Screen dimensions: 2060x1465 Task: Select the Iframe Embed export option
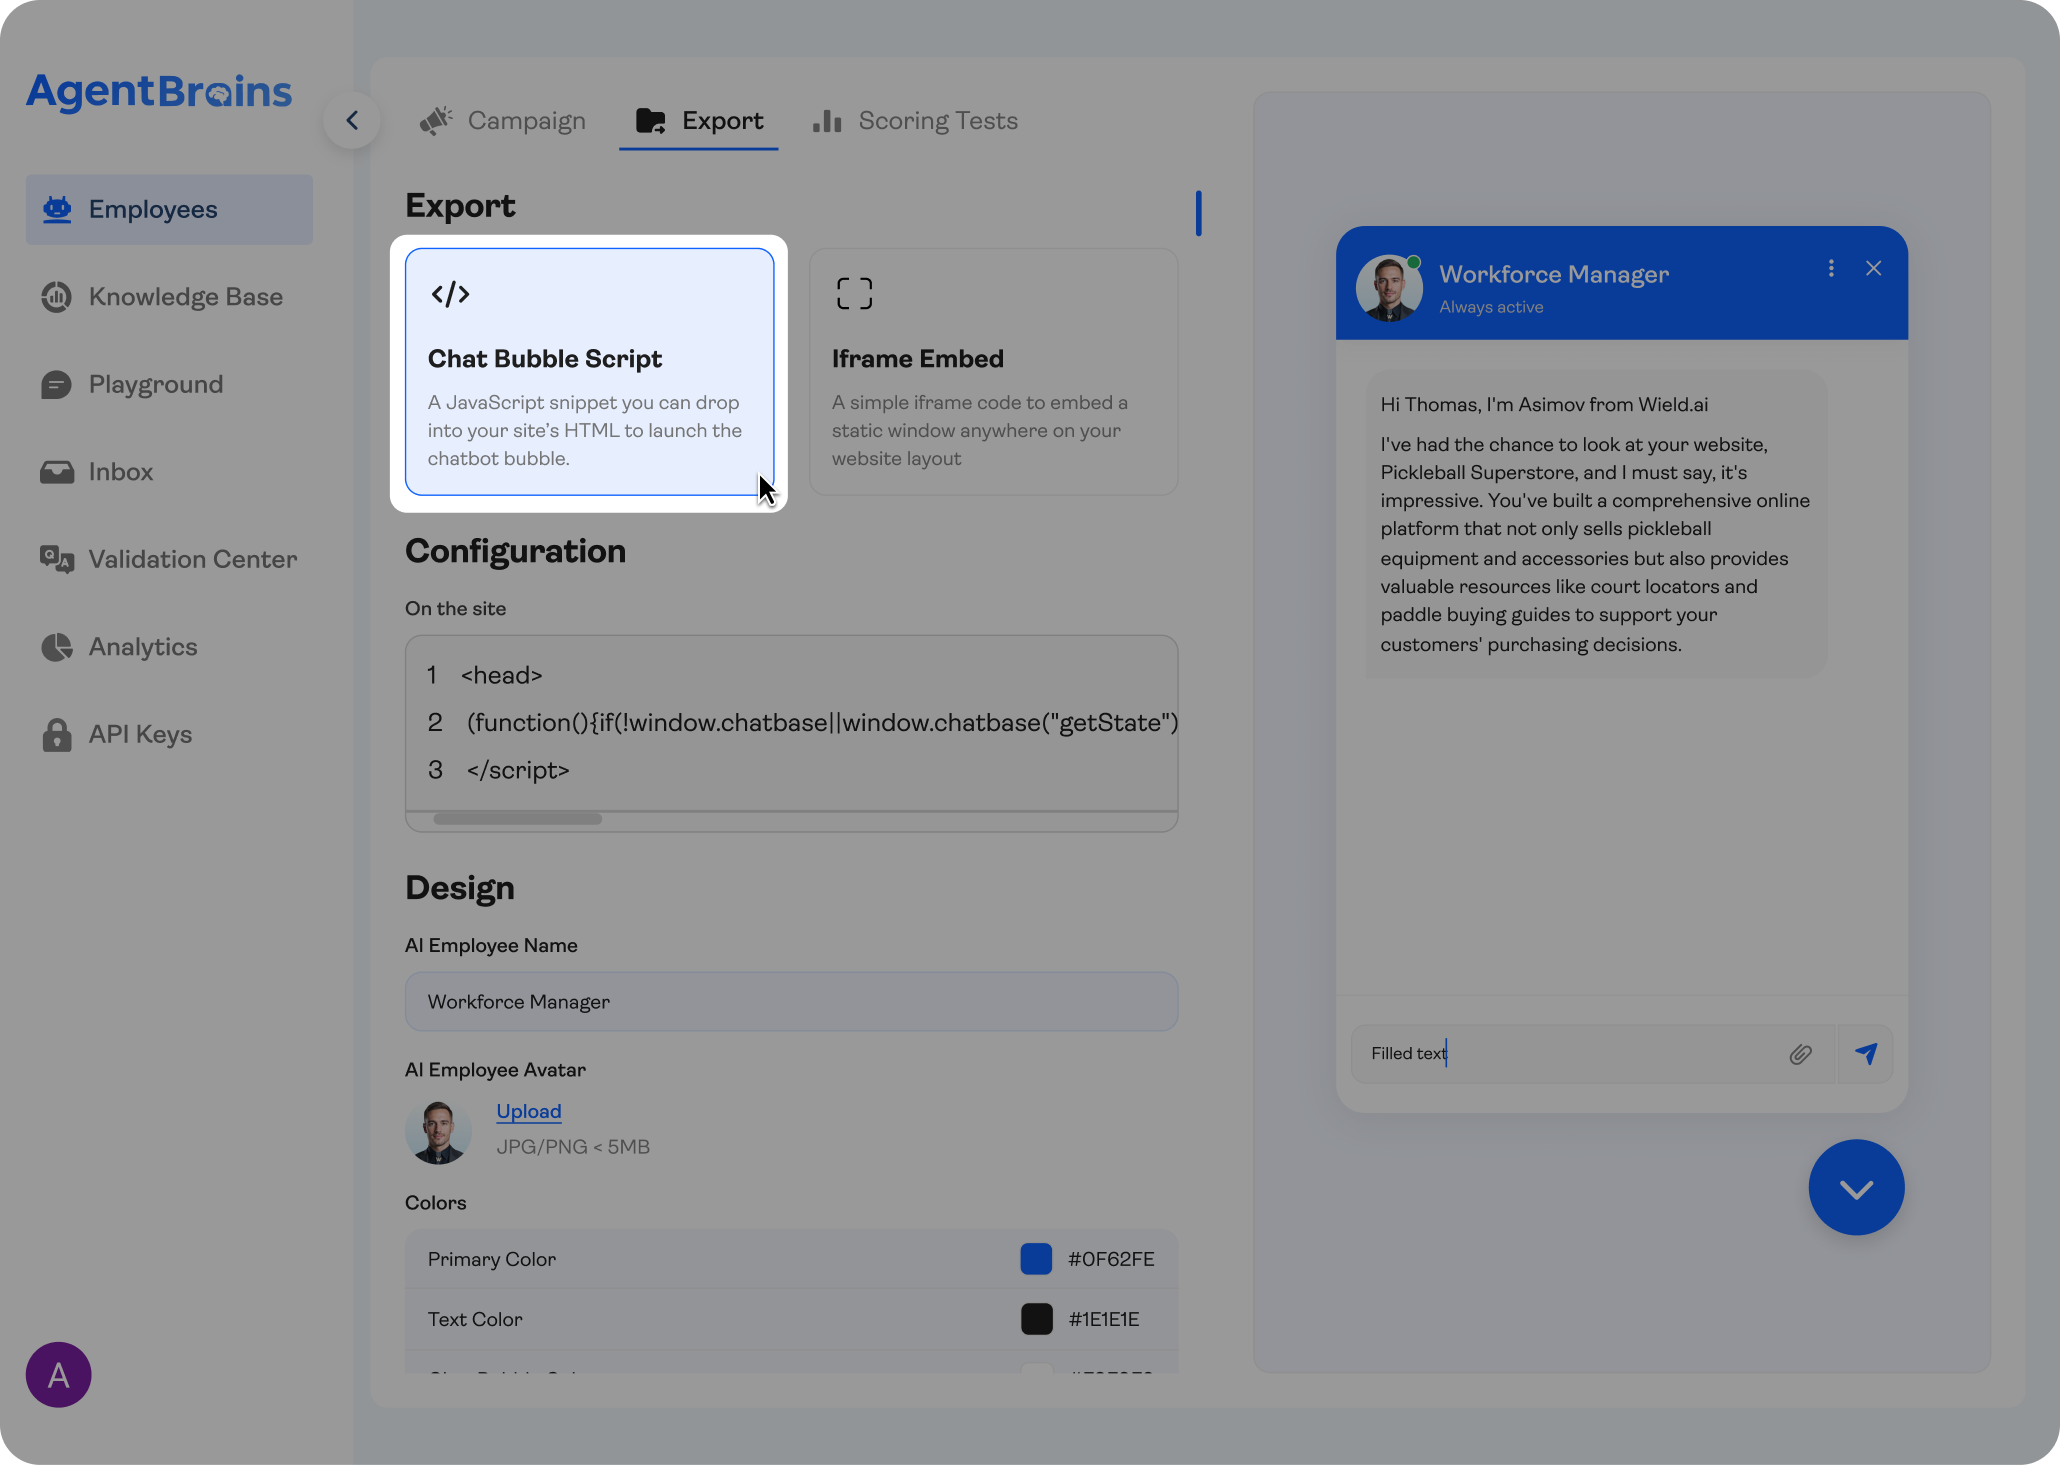(x=993, y=372)
